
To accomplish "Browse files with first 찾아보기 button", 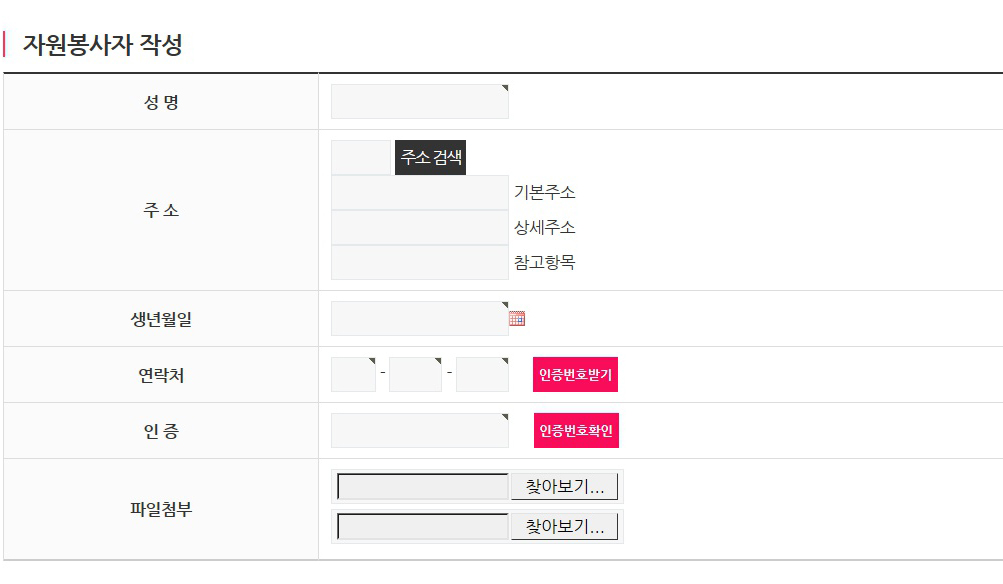I will point(565,487).
